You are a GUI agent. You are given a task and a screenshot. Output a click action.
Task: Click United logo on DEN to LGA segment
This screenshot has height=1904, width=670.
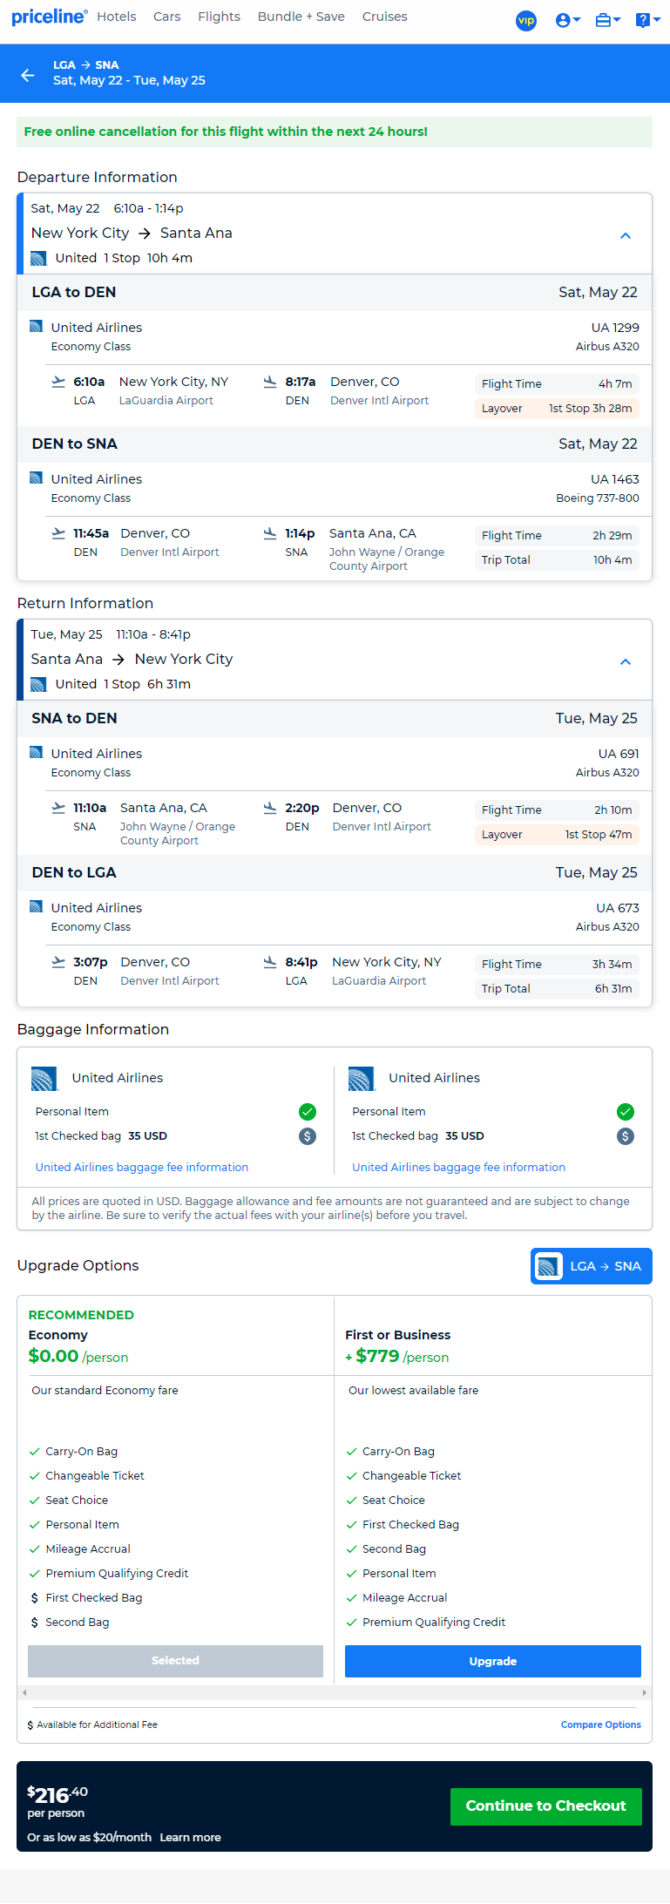coord(36,906)
